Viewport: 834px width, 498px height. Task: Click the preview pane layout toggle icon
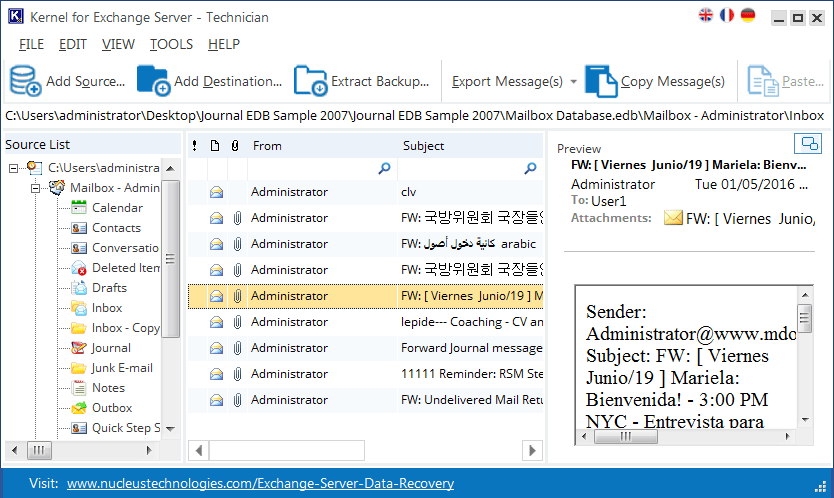tap(808, 144)
